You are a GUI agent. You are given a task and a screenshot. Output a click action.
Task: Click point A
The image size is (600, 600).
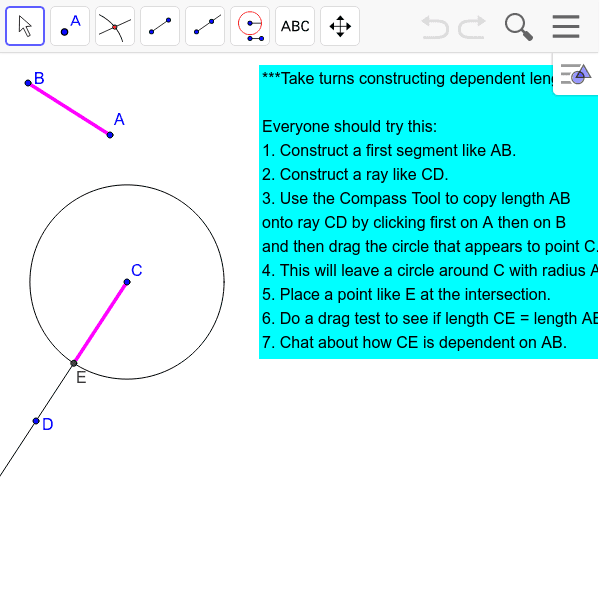(x=110, y=135)
